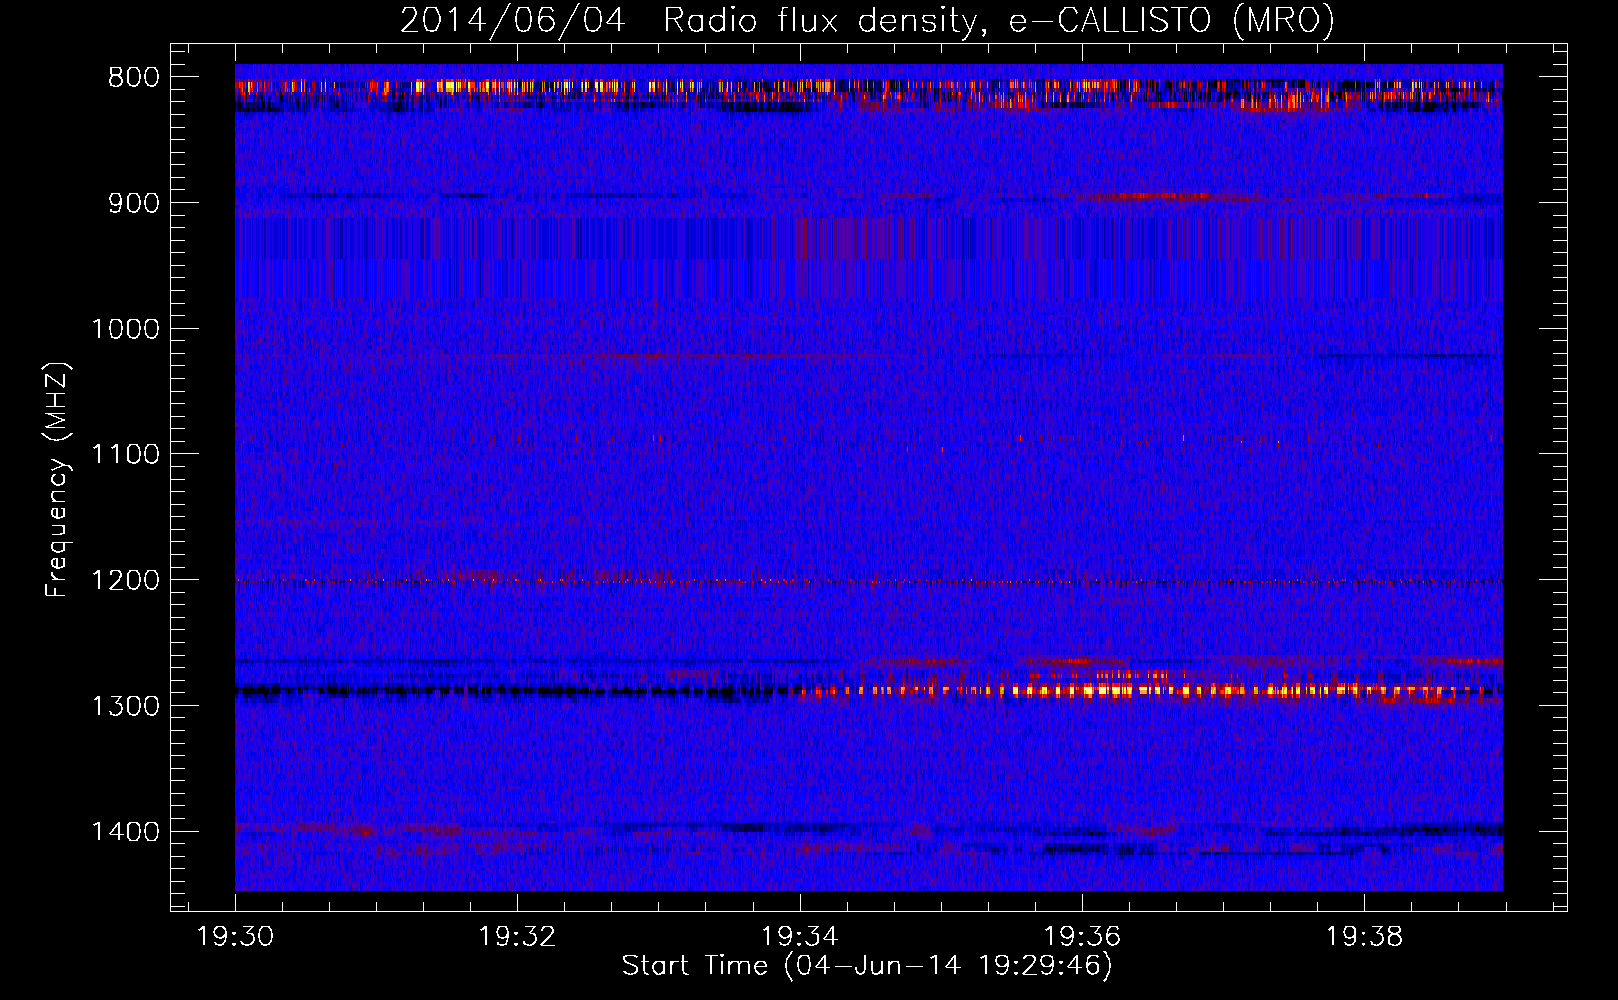Select the 1400 frequency axis label
Viewport: 1618px width, 1000px height.
(125, 832)
